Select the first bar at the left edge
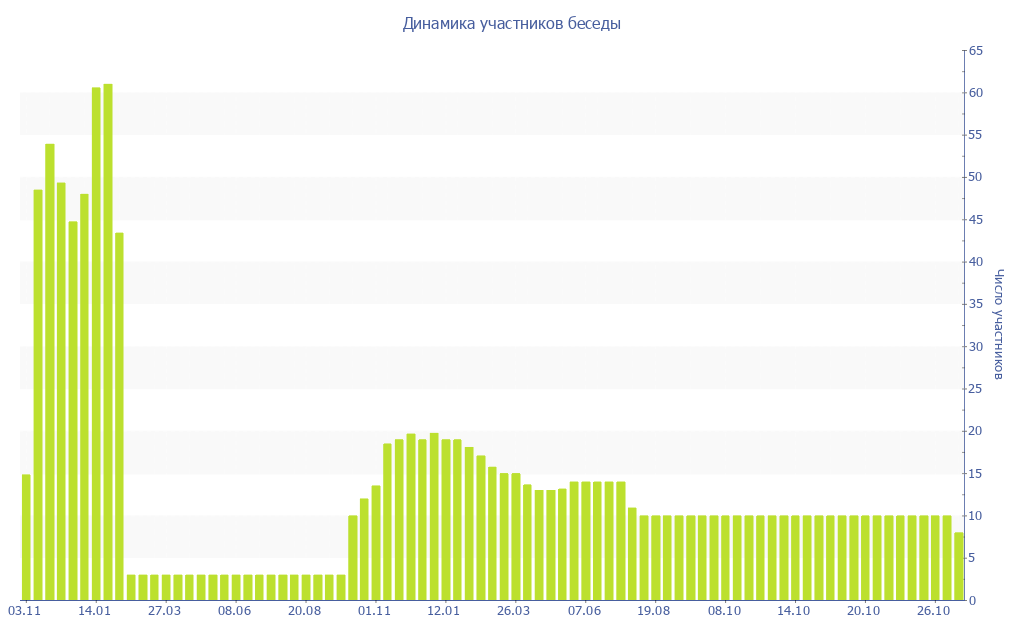1024x640 pixels. [x=26, y=537]
